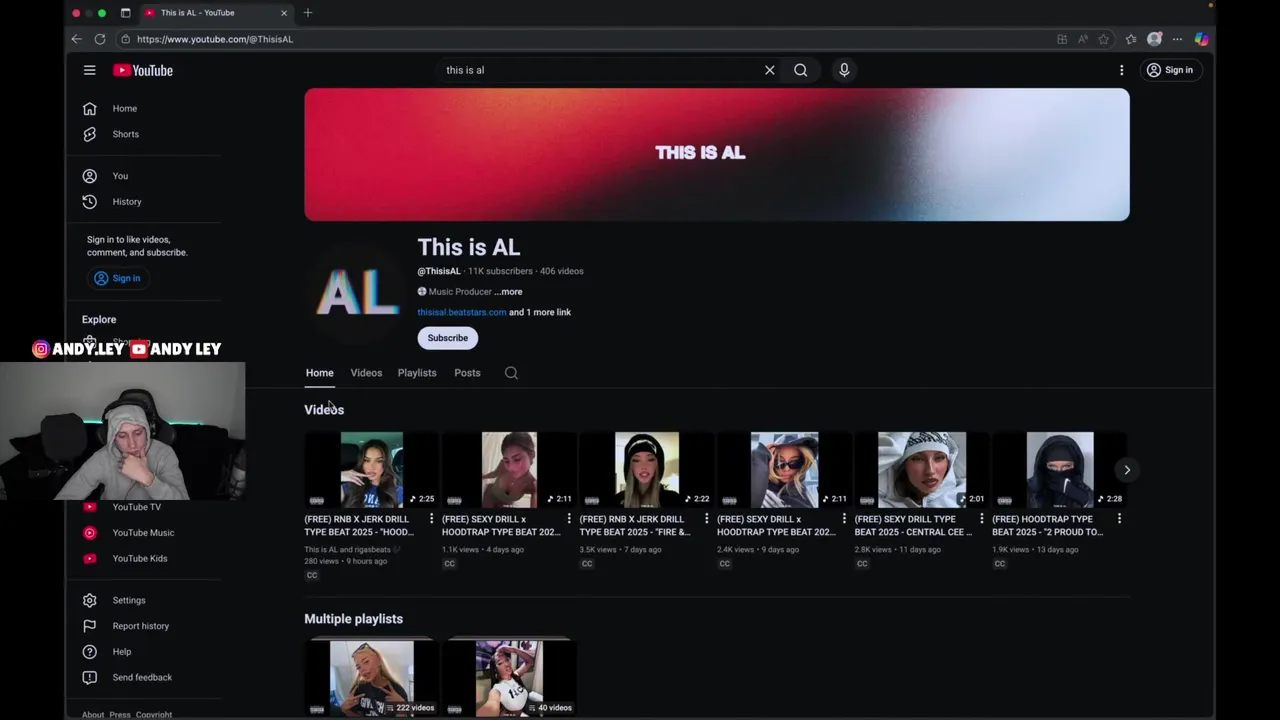Click the CC badge under first video
This screenshot has width=1280, height=720.
[312, 575]
